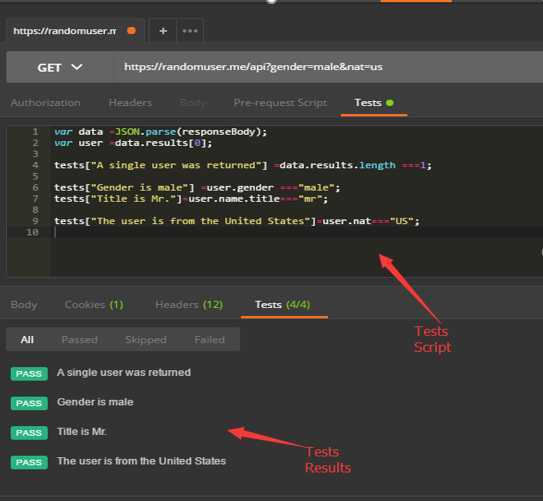Image resolution: width=543 pixels, height=501 pixels.
Task: Filter test results by Passed
Action: click(79, 340)
